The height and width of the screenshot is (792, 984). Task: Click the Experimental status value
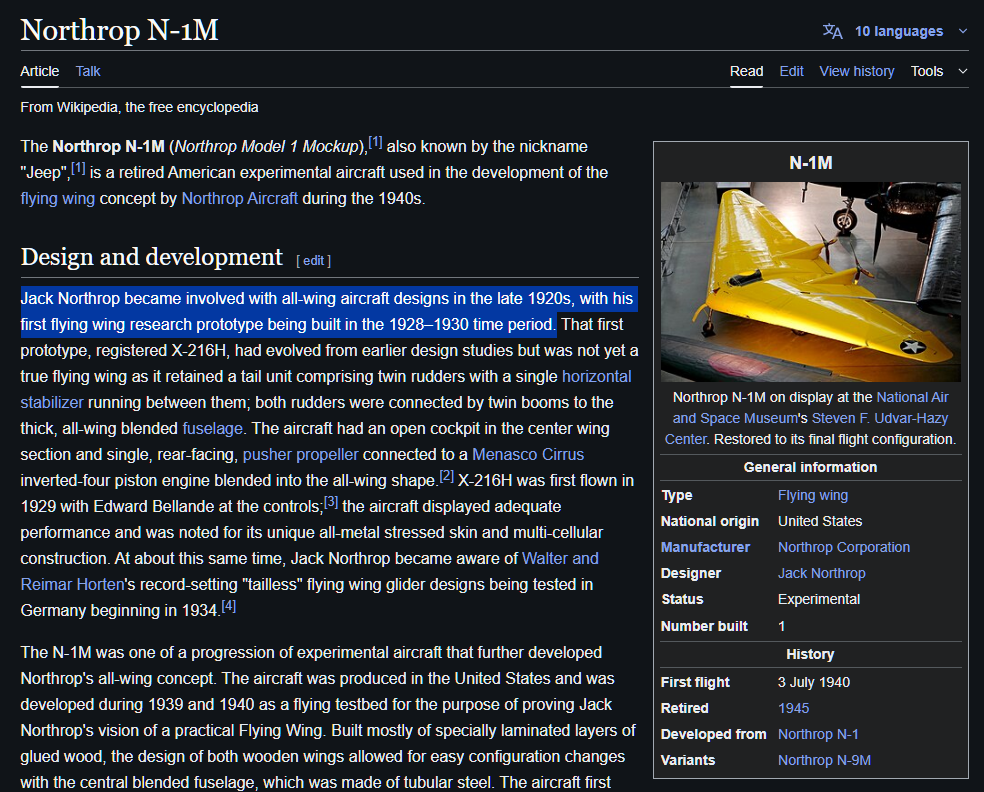click(x=818, y=599)
